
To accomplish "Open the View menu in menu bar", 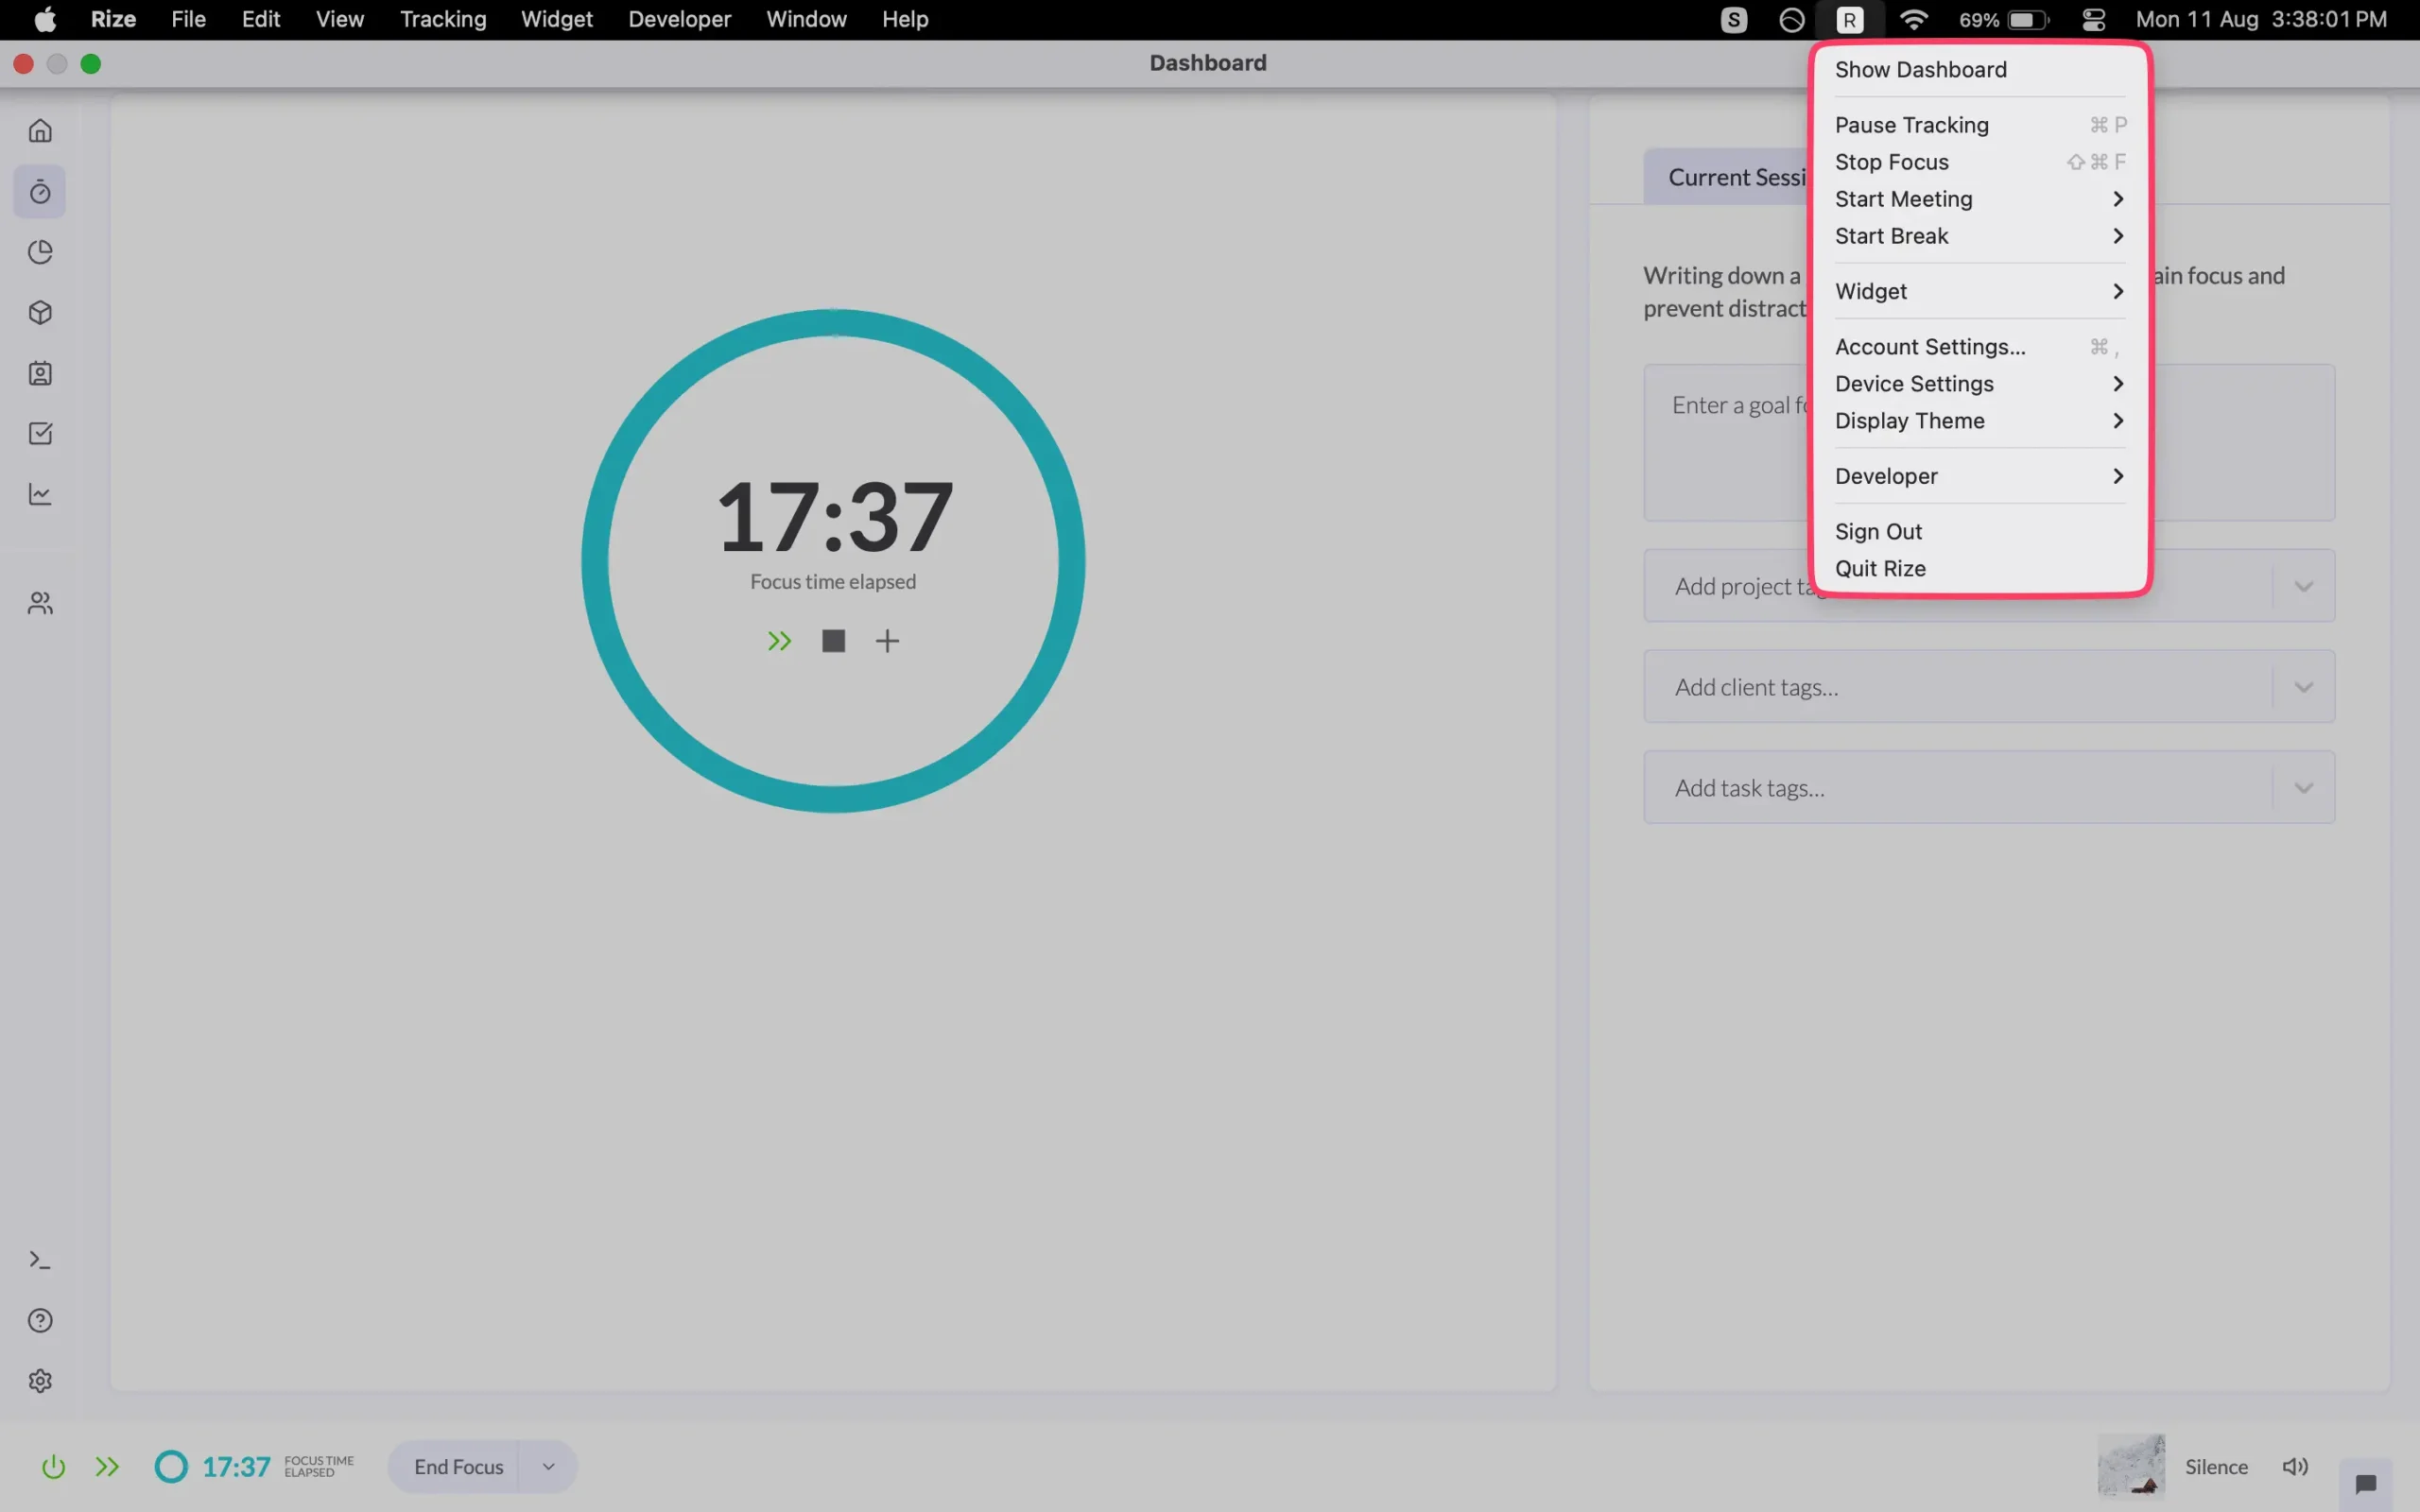I will click(x=340, y=20).
